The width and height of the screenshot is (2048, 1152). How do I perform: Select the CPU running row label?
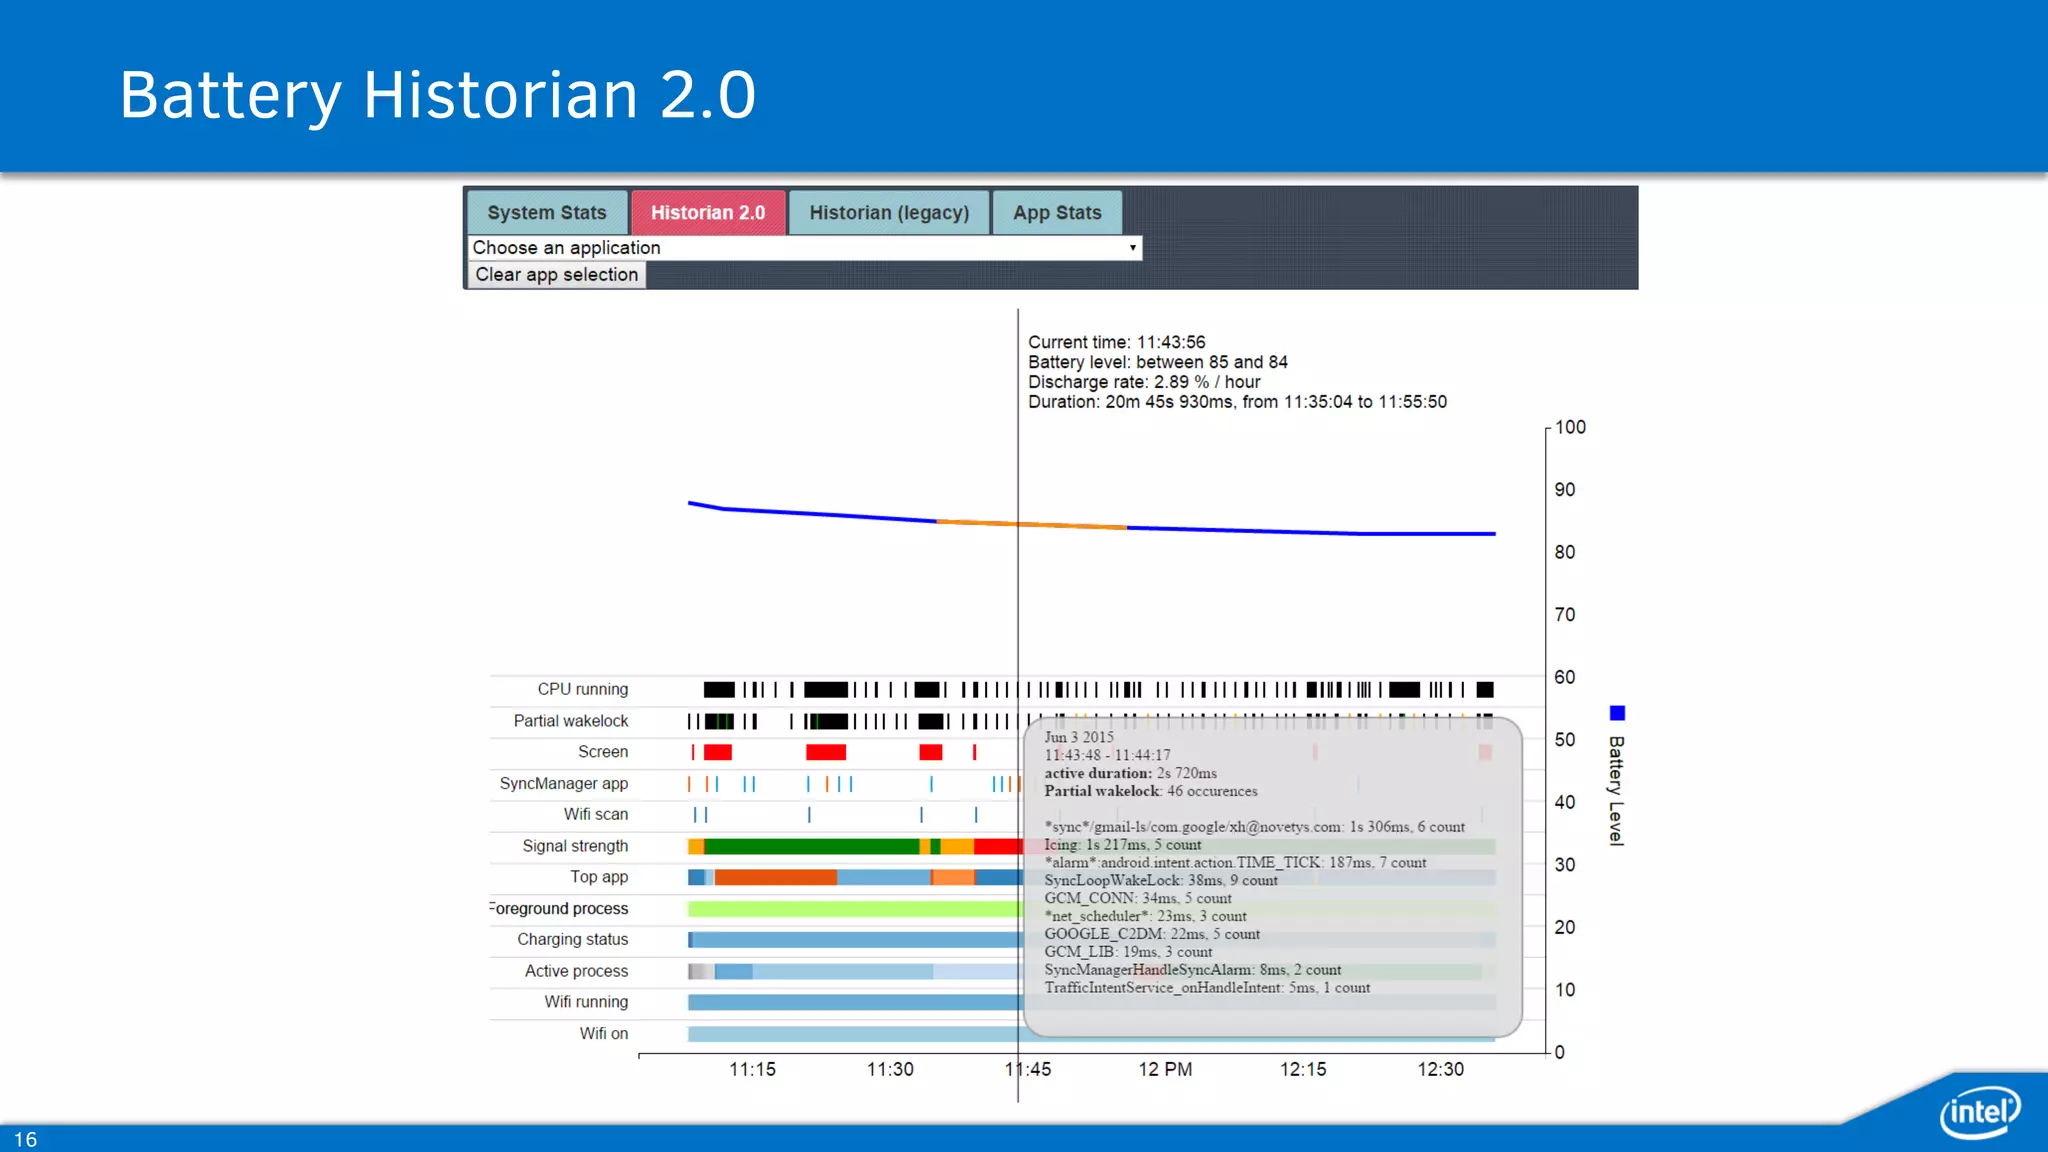[582, 689]
